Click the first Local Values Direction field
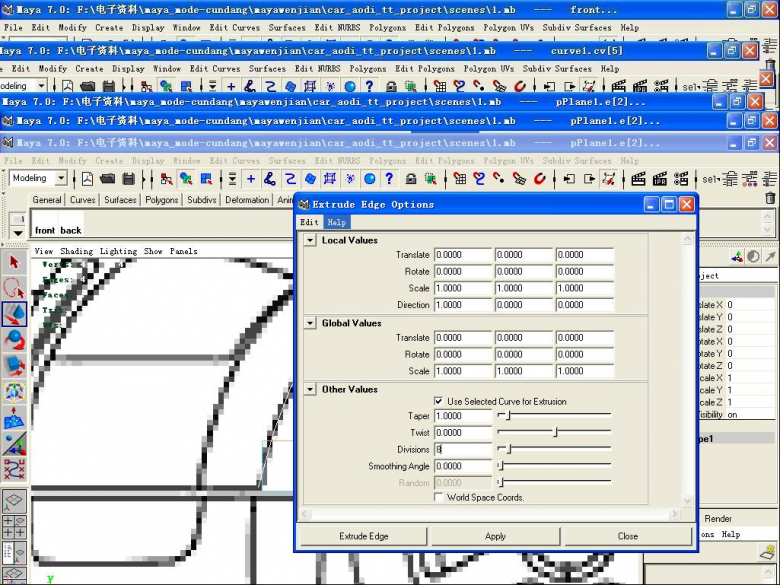 (463, 305)
